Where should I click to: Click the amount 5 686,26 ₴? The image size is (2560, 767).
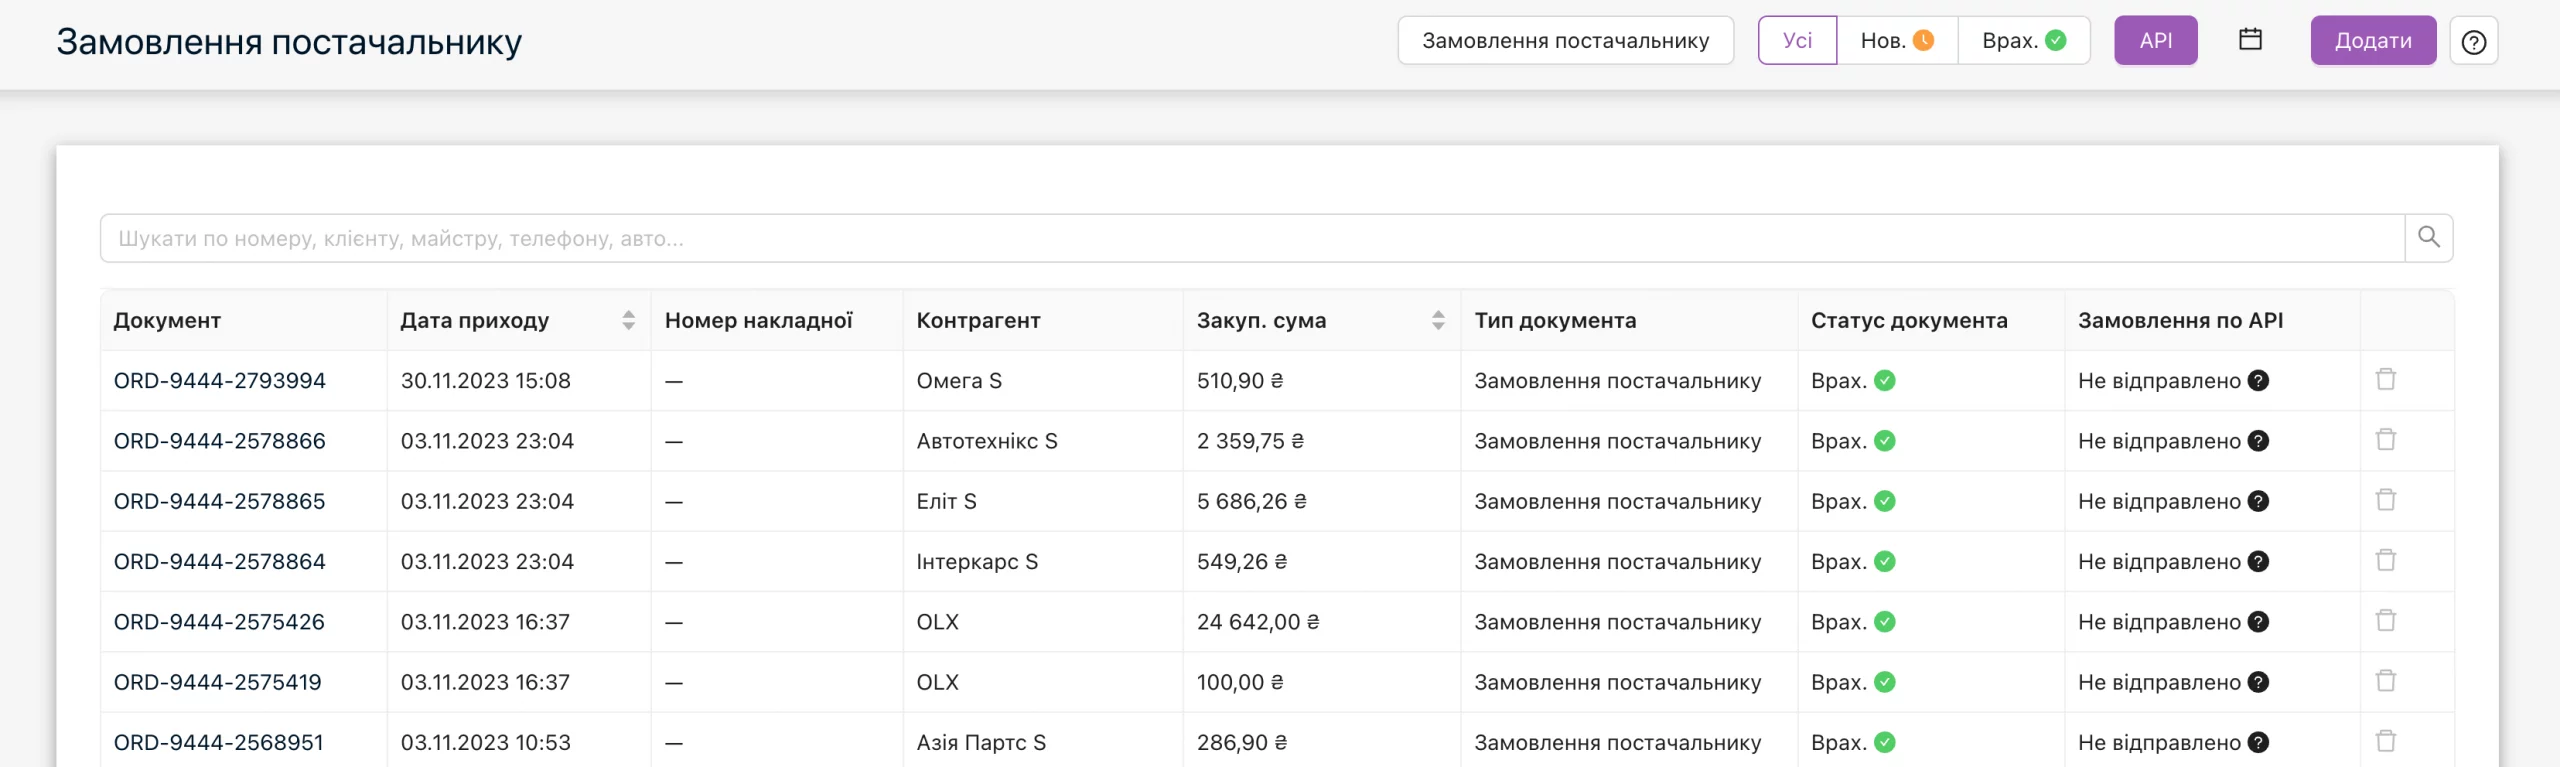pos(1252,501)
